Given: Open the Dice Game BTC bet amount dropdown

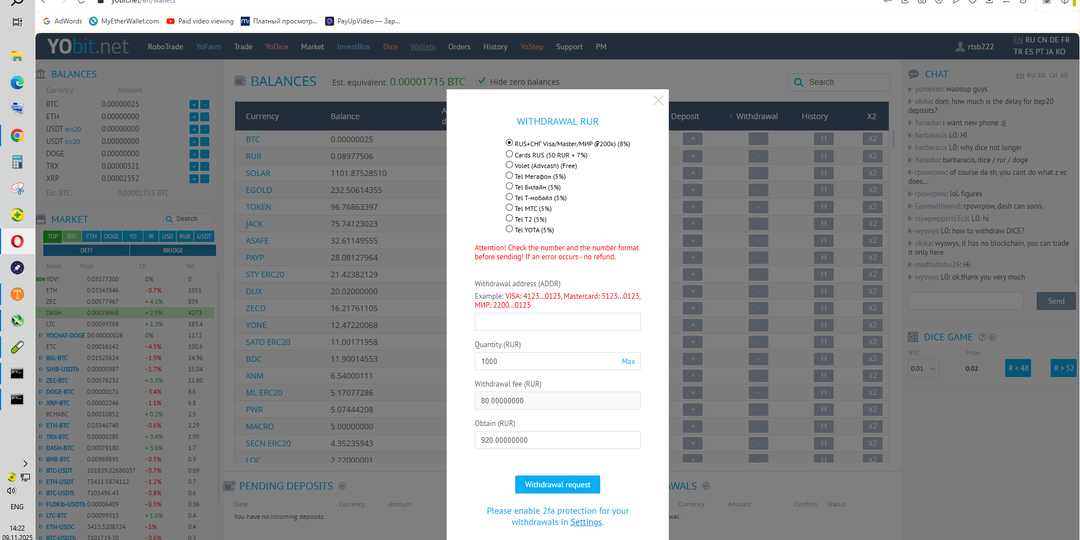Looking at the screenshot, I should [x=924, y=368].
